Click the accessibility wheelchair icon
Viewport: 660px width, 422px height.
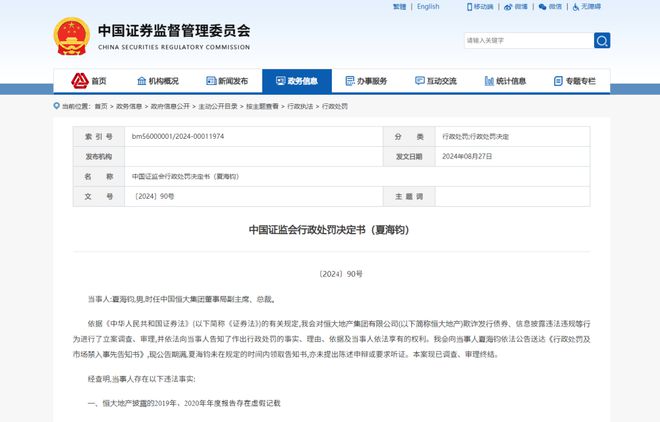point(575,7)
